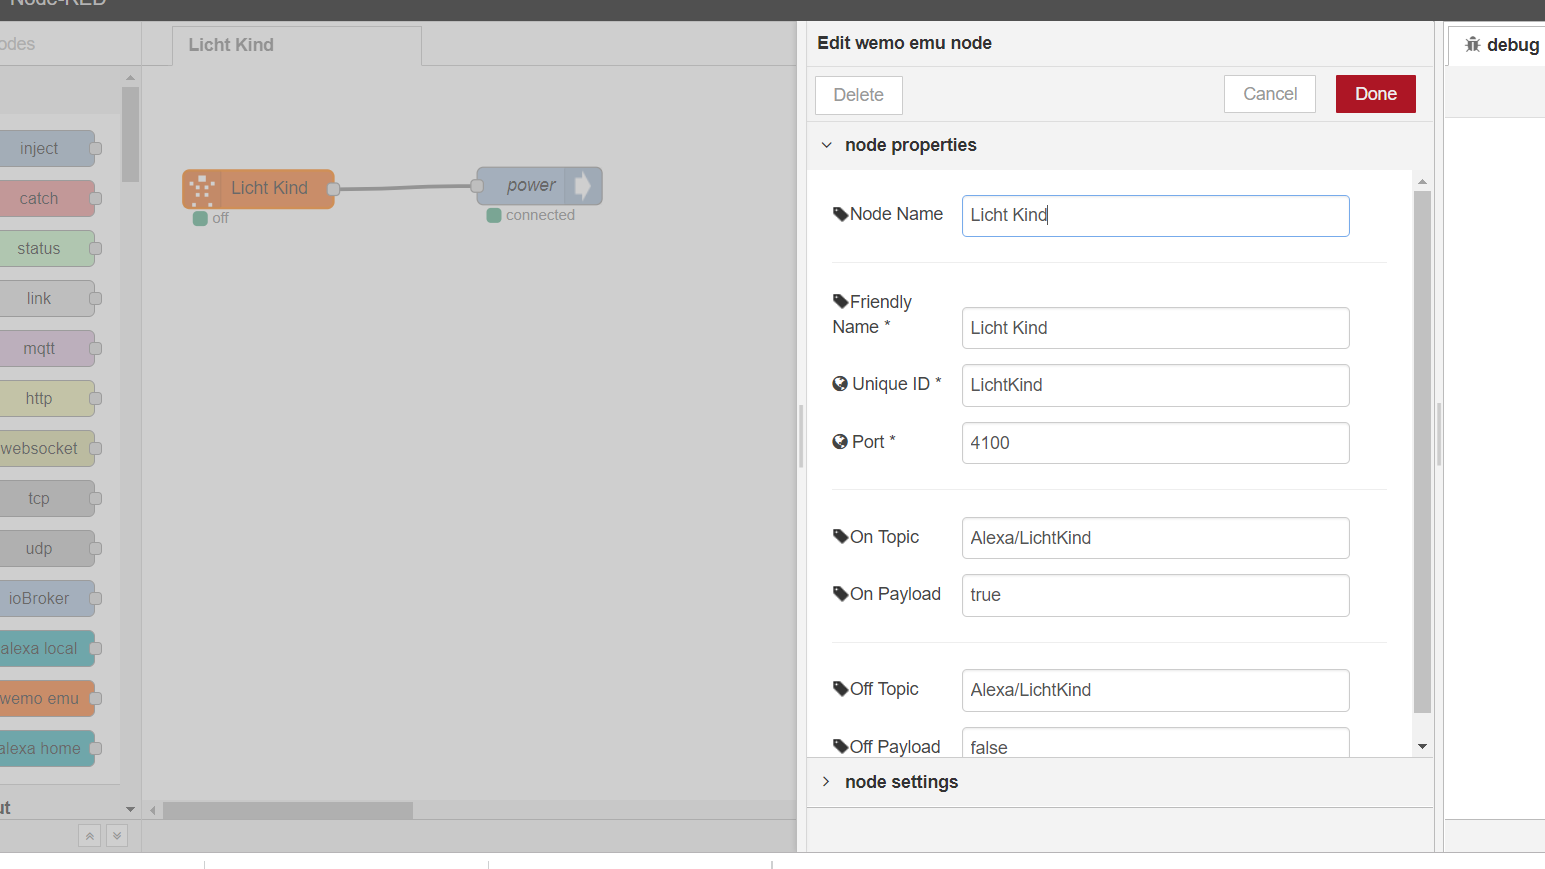Viewport: 1545px width, 869px height.
Task: Change the Port field value 4100
Action: pos(1155,443)
